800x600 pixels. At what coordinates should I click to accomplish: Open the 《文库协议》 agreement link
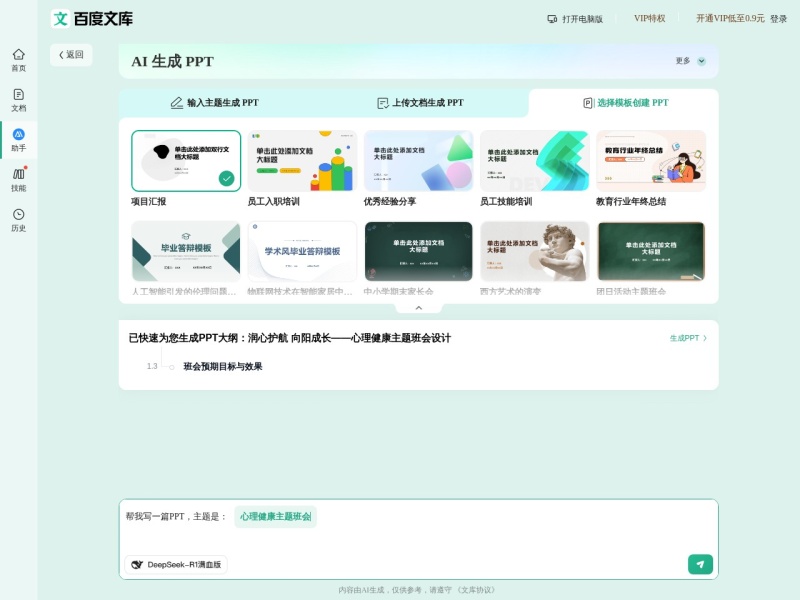tap(476, 590)
